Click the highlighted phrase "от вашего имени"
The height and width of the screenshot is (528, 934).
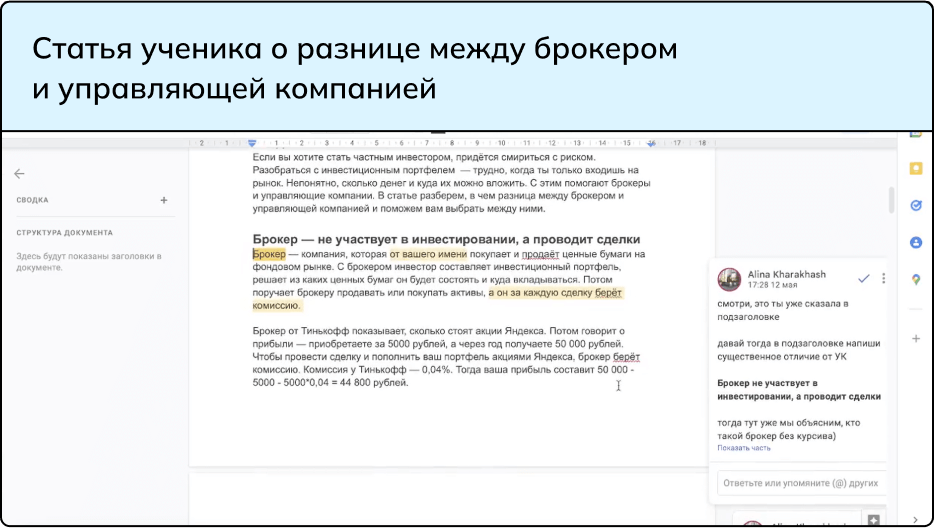click(428, 254)
